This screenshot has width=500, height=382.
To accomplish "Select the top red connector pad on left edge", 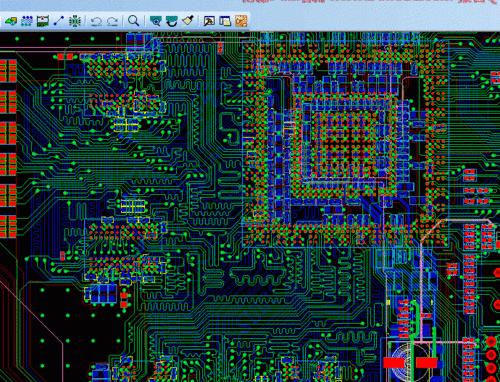I will pyautogui.click(x=8, y=71).
